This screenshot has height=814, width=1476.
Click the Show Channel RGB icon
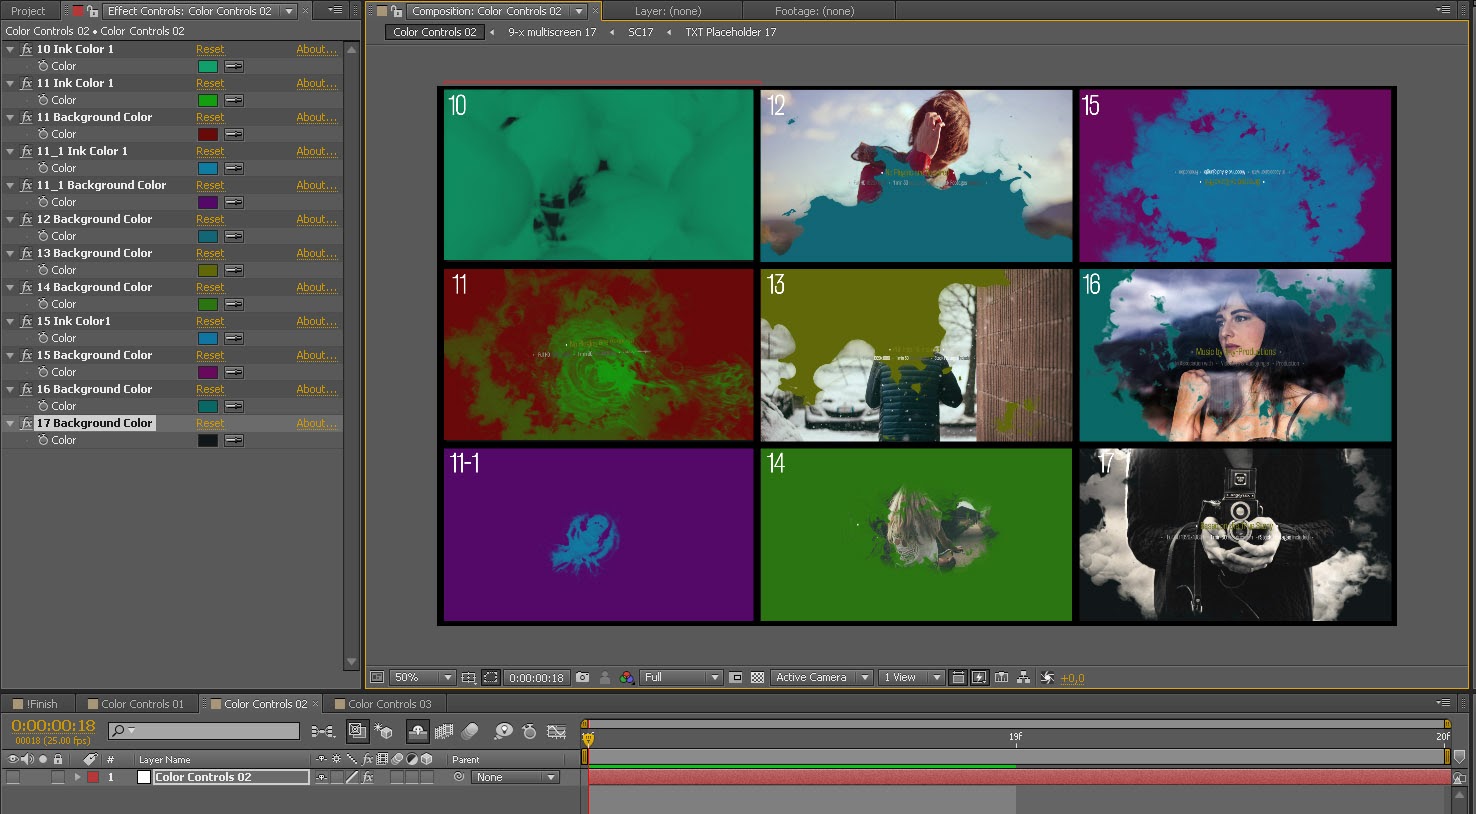point(626,678)
